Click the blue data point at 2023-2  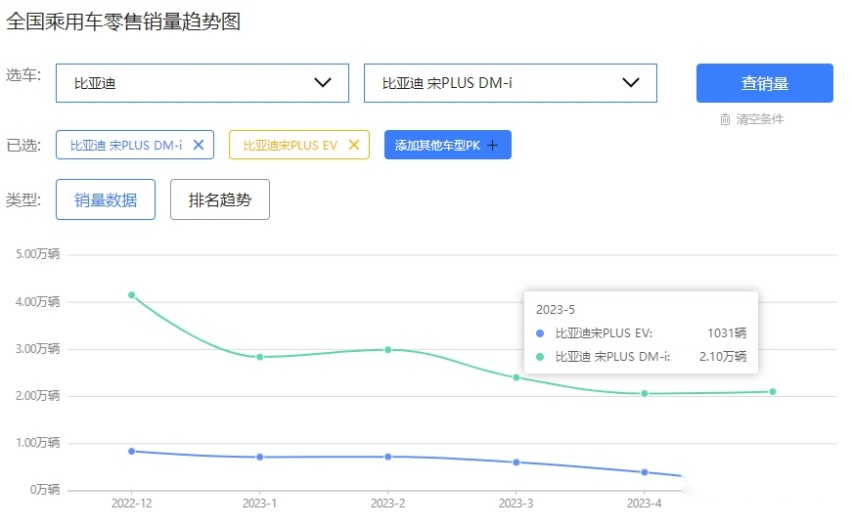(388, 457)
